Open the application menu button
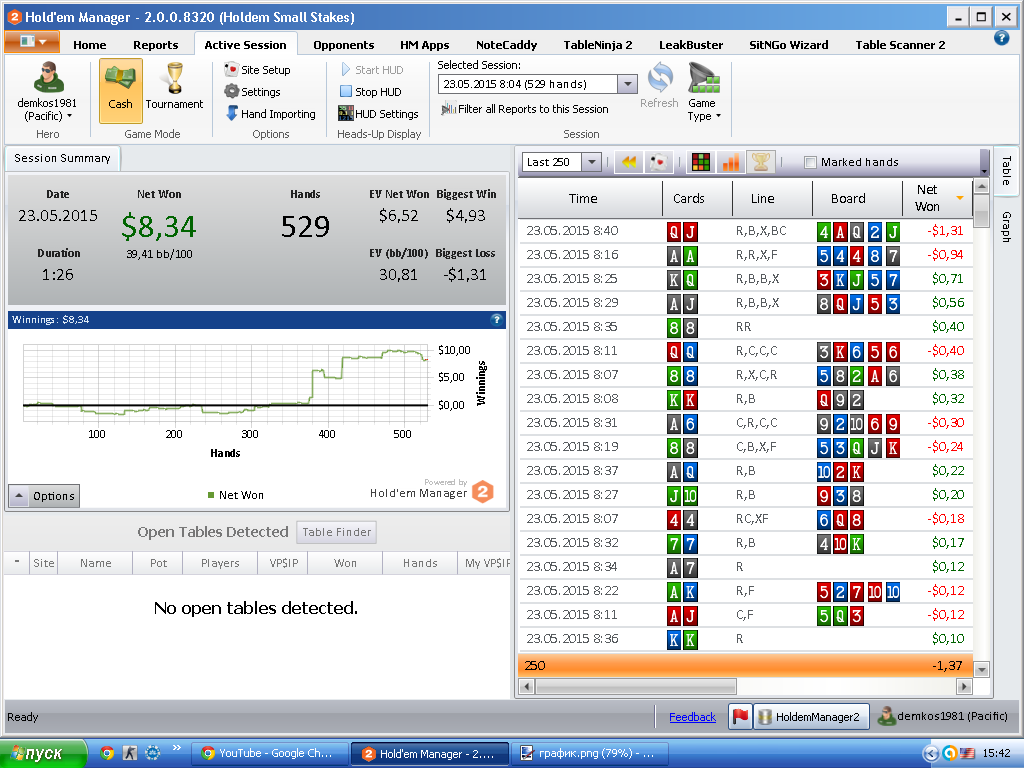Viewport: 1024px width, 768px height. [32, 41]
